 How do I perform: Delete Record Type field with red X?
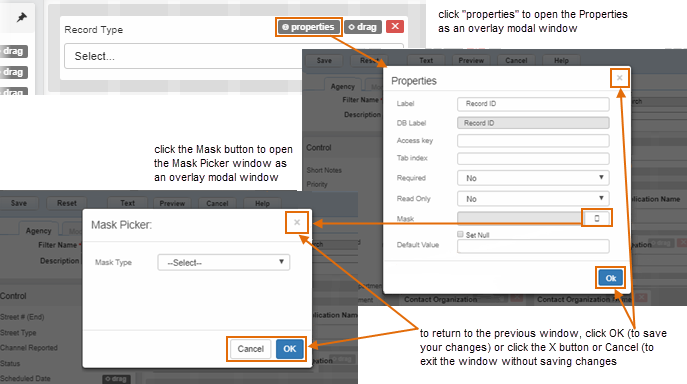395,26
